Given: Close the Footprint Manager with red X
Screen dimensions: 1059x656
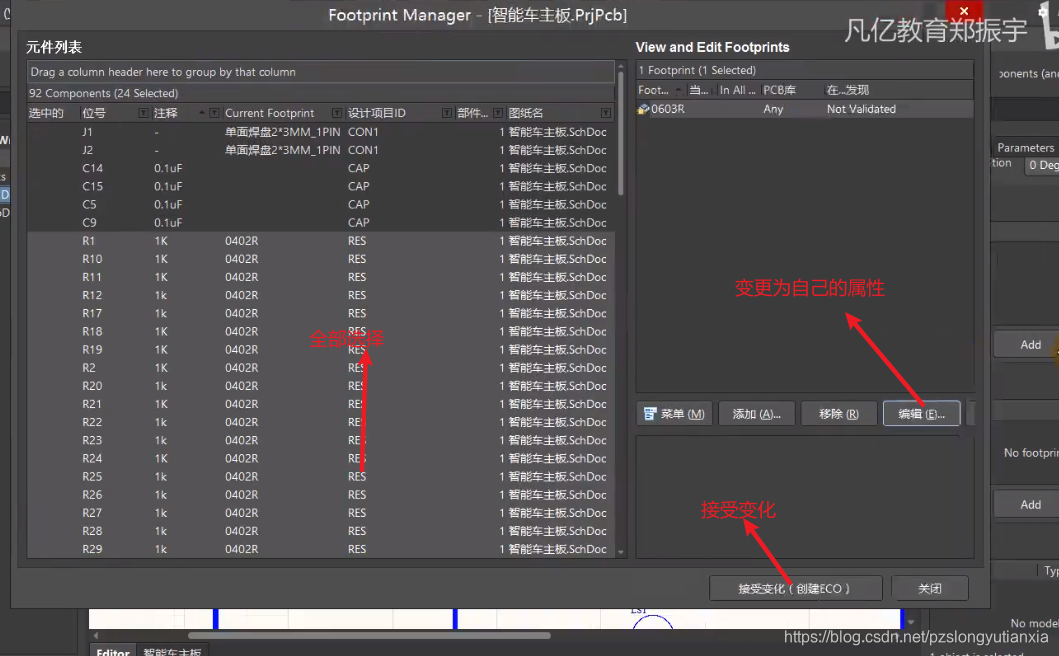Looking at the screenshot, I should (x=964, y=11).
